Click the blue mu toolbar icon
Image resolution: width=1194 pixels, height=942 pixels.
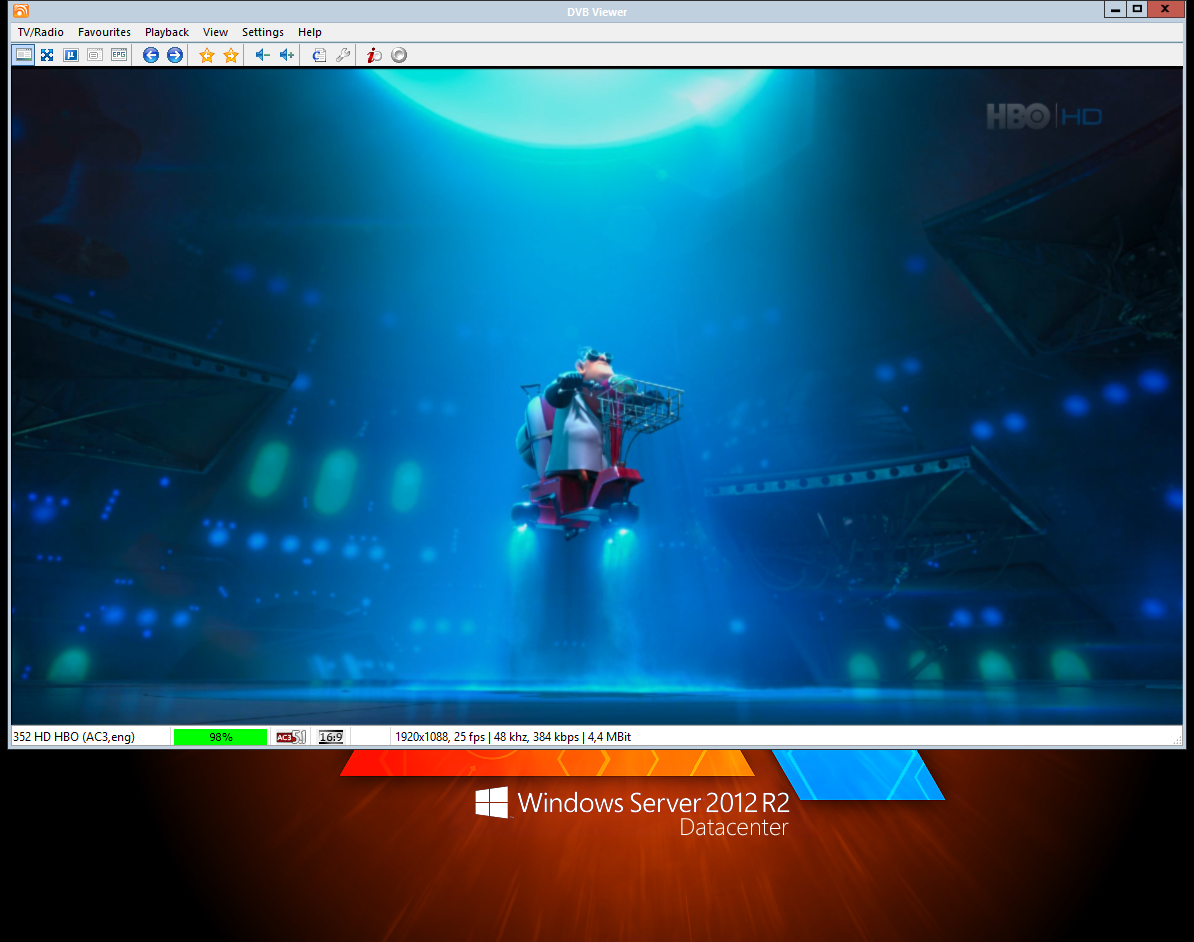[71, 55]
